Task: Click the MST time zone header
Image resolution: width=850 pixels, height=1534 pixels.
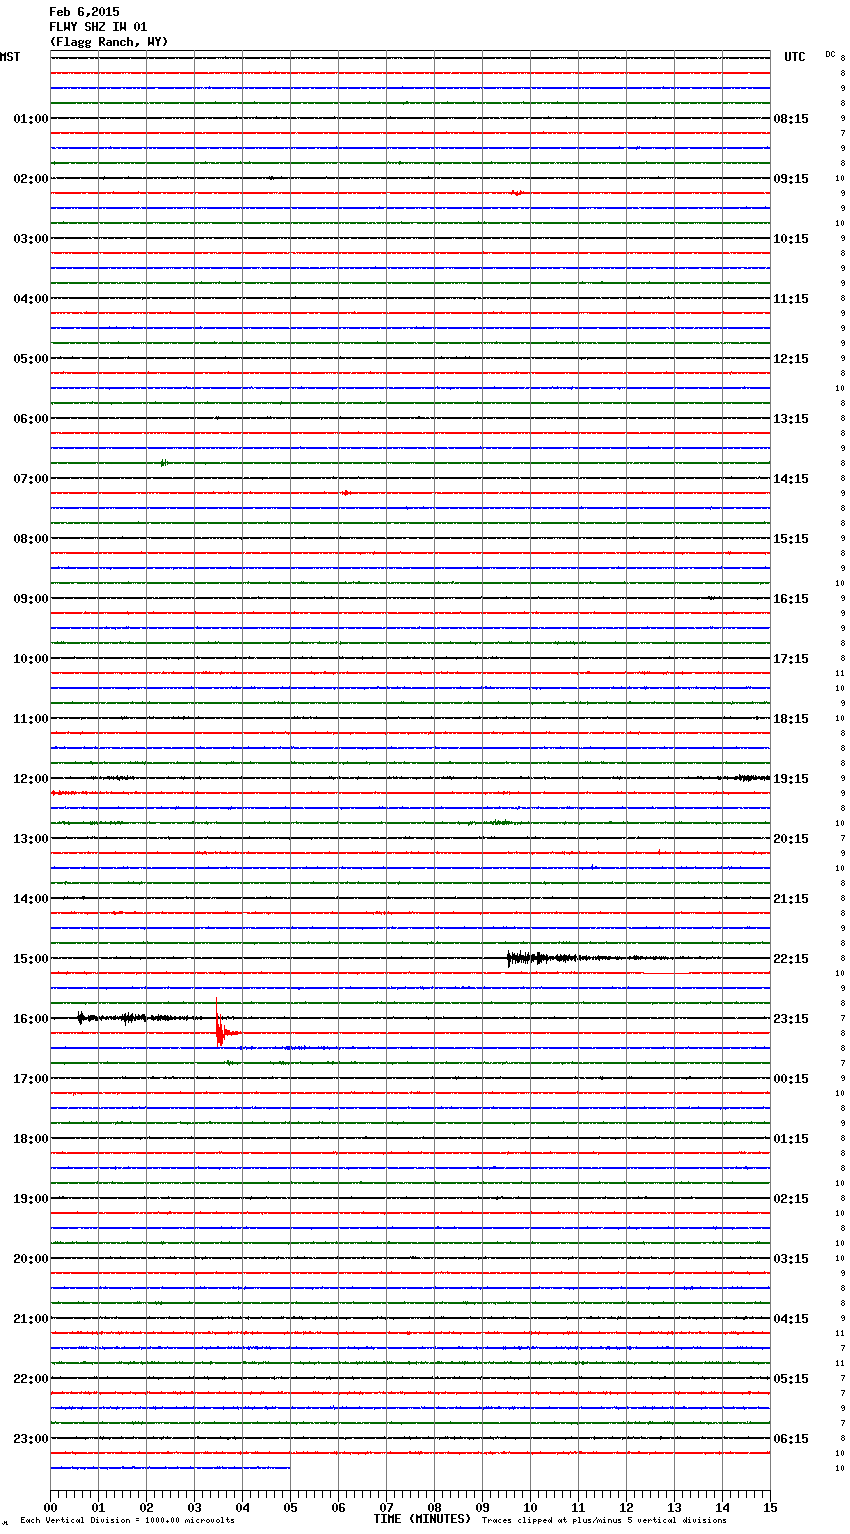Action: 10,57
